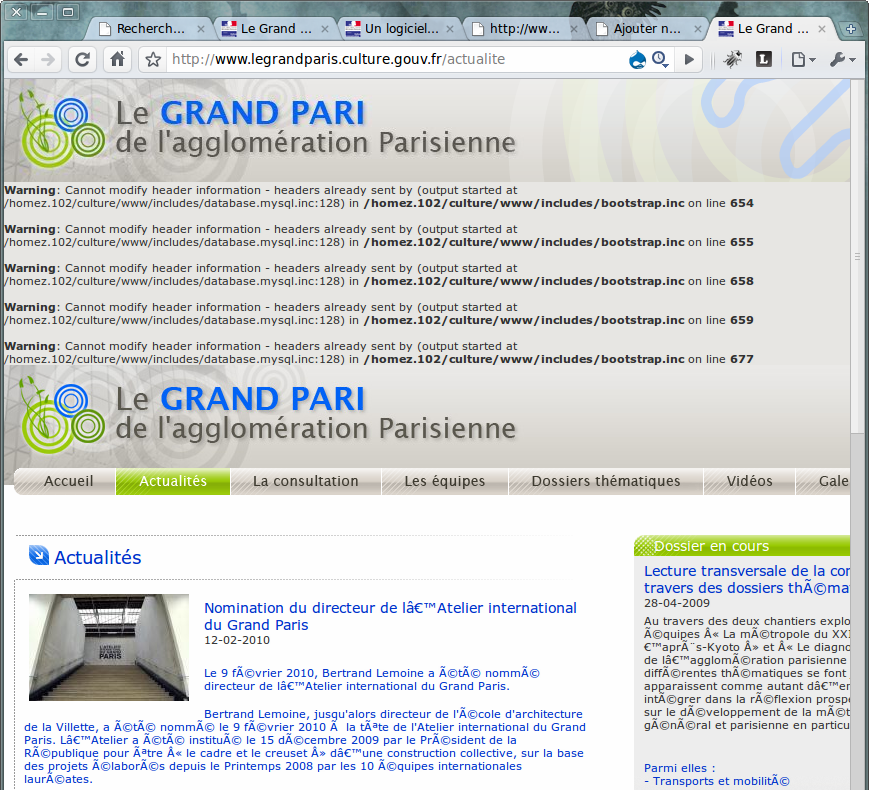
Task: Switch to the Recherch... tab
Action: [149, 29]
